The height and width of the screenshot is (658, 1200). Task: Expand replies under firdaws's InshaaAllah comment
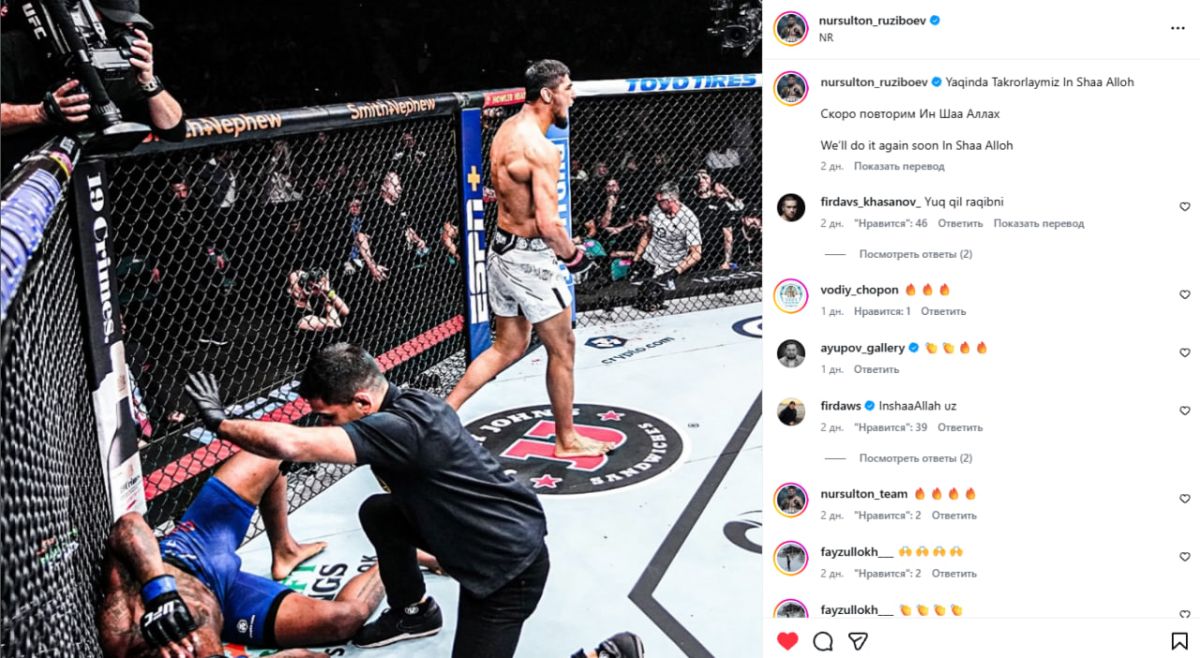coord(915,458)
